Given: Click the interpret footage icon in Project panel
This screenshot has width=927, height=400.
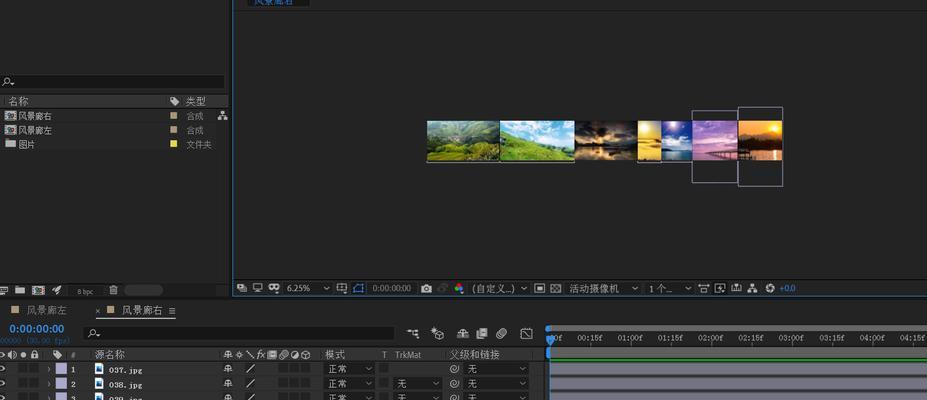Looking at the screenshot, I should 4,290.
